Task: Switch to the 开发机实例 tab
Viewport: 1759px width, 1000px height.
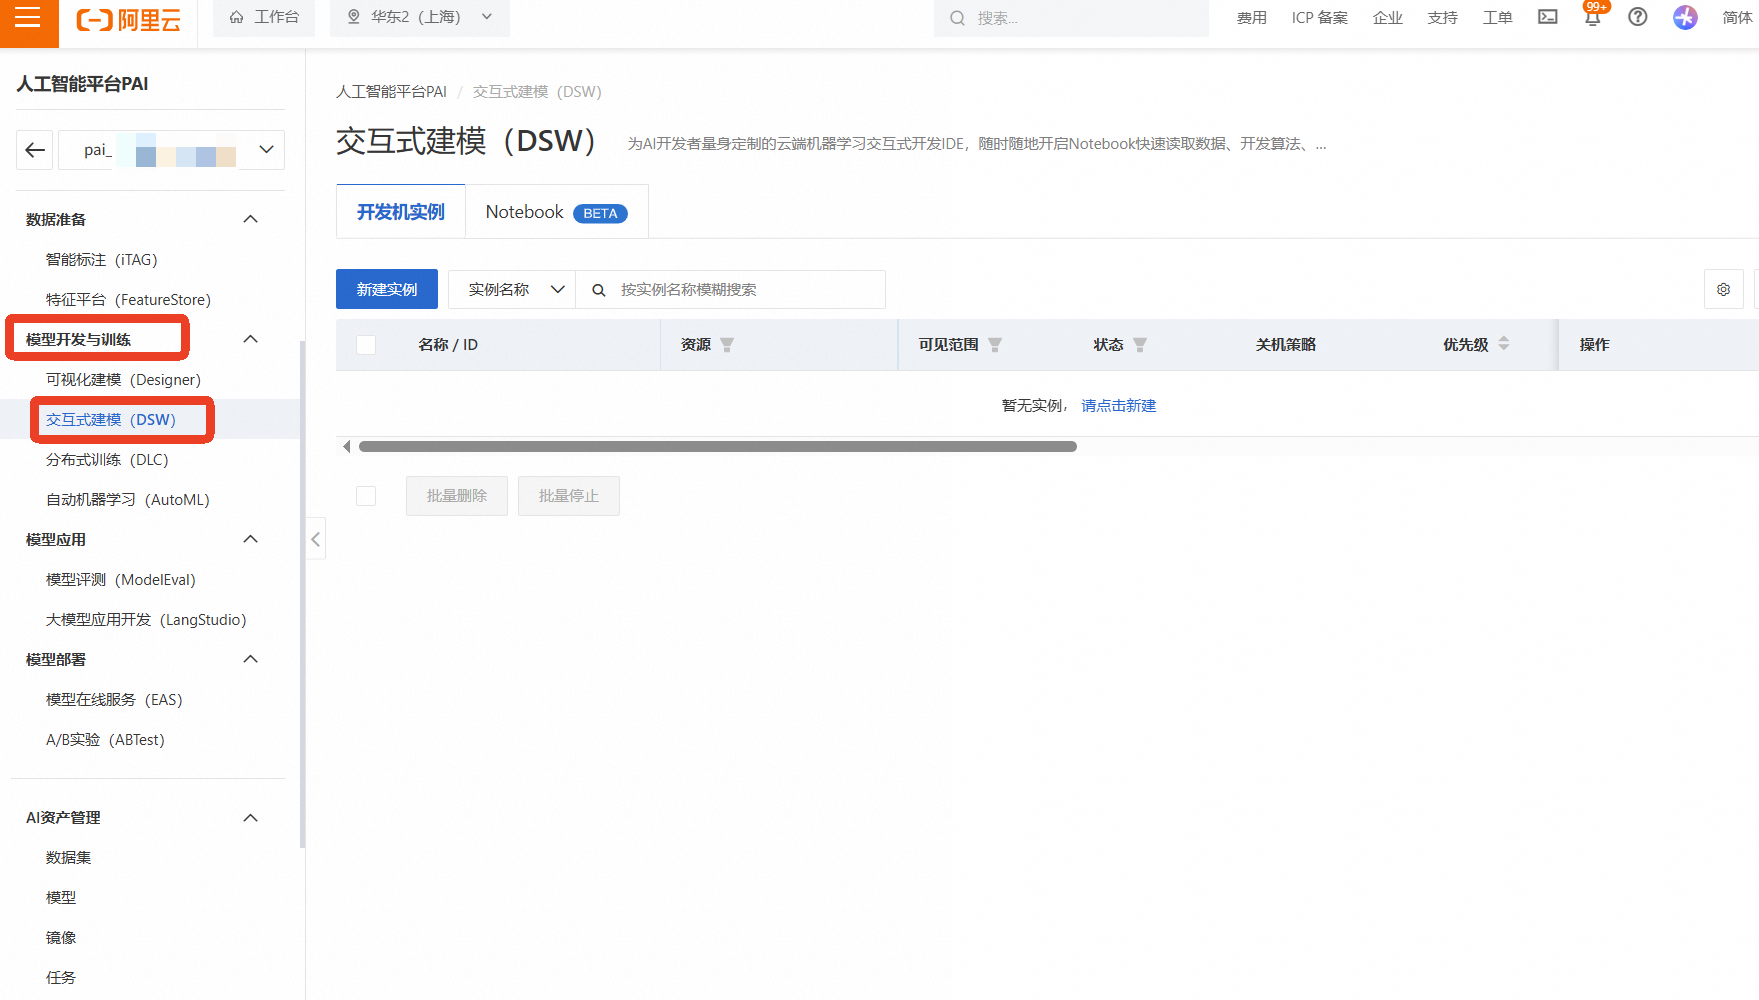Action: 401,212
